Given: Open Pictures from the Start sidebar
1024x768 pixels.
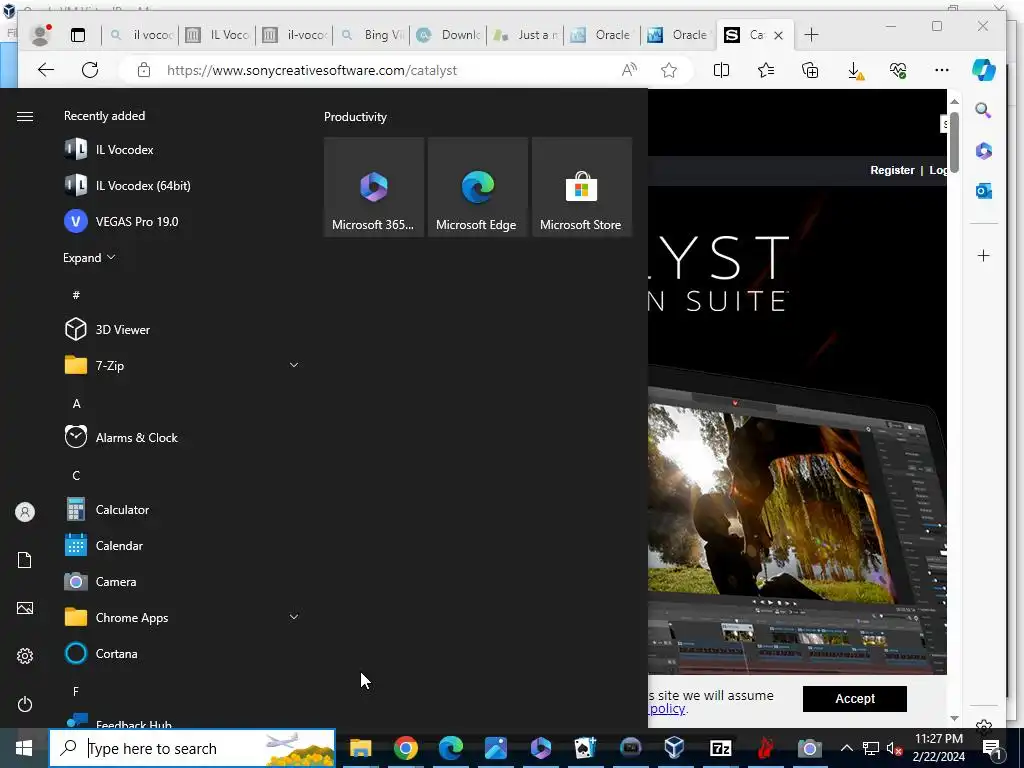Looking at the screenshot, I should [x=25, y=608].
